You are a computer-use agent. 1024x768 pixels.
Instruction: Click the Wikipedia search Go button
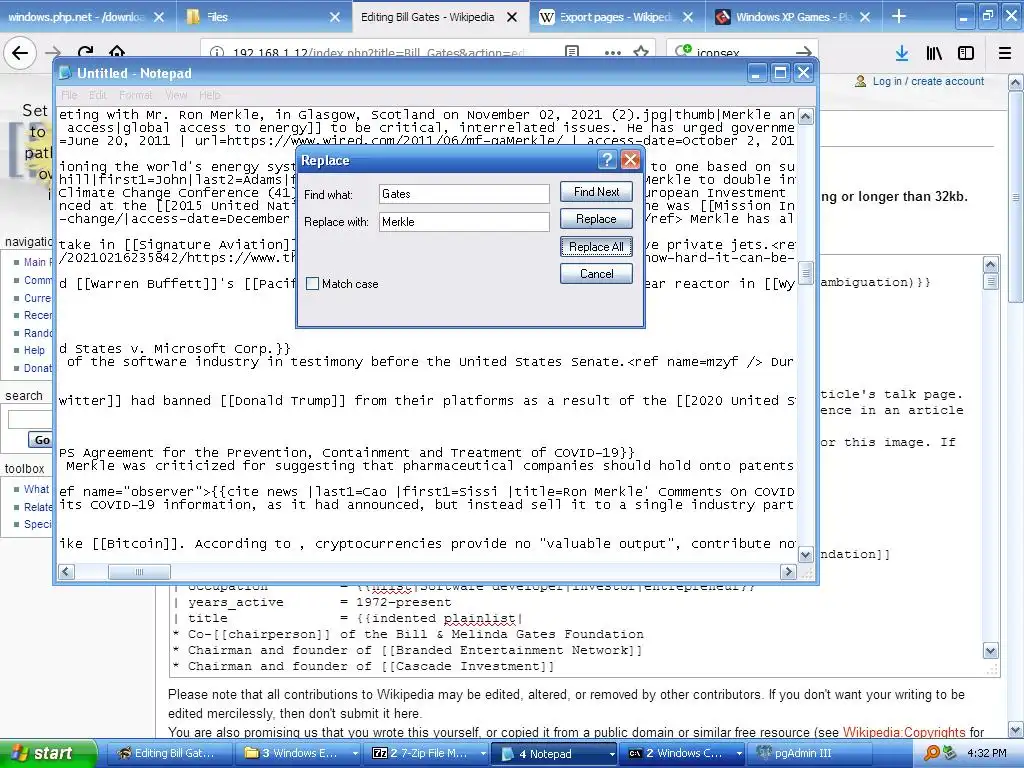tap(41, 440)
